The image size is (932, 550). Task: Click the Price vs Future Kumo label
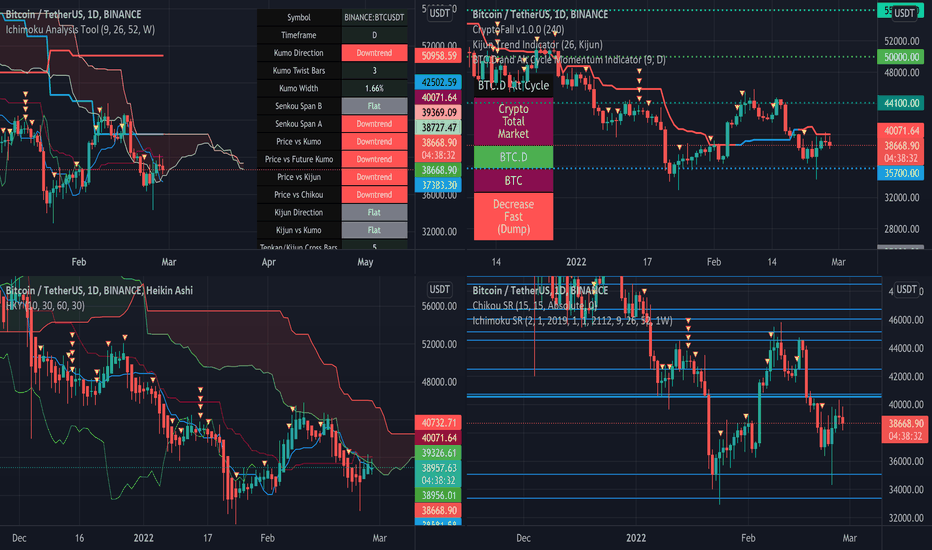[x=299, y=159]
